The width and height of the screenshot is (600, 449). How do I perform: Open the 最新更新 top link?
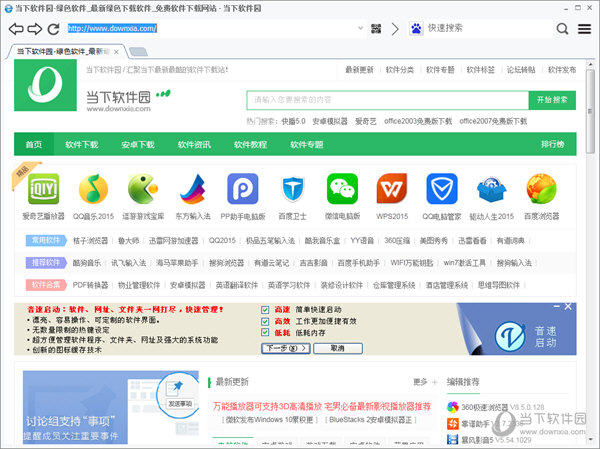pos(359,70)
